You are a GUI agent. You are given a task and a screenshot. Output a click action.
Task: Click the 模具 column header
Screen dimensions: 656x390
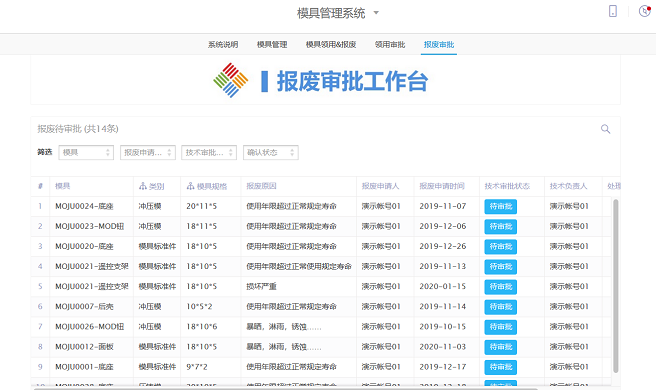click(63, 186)
